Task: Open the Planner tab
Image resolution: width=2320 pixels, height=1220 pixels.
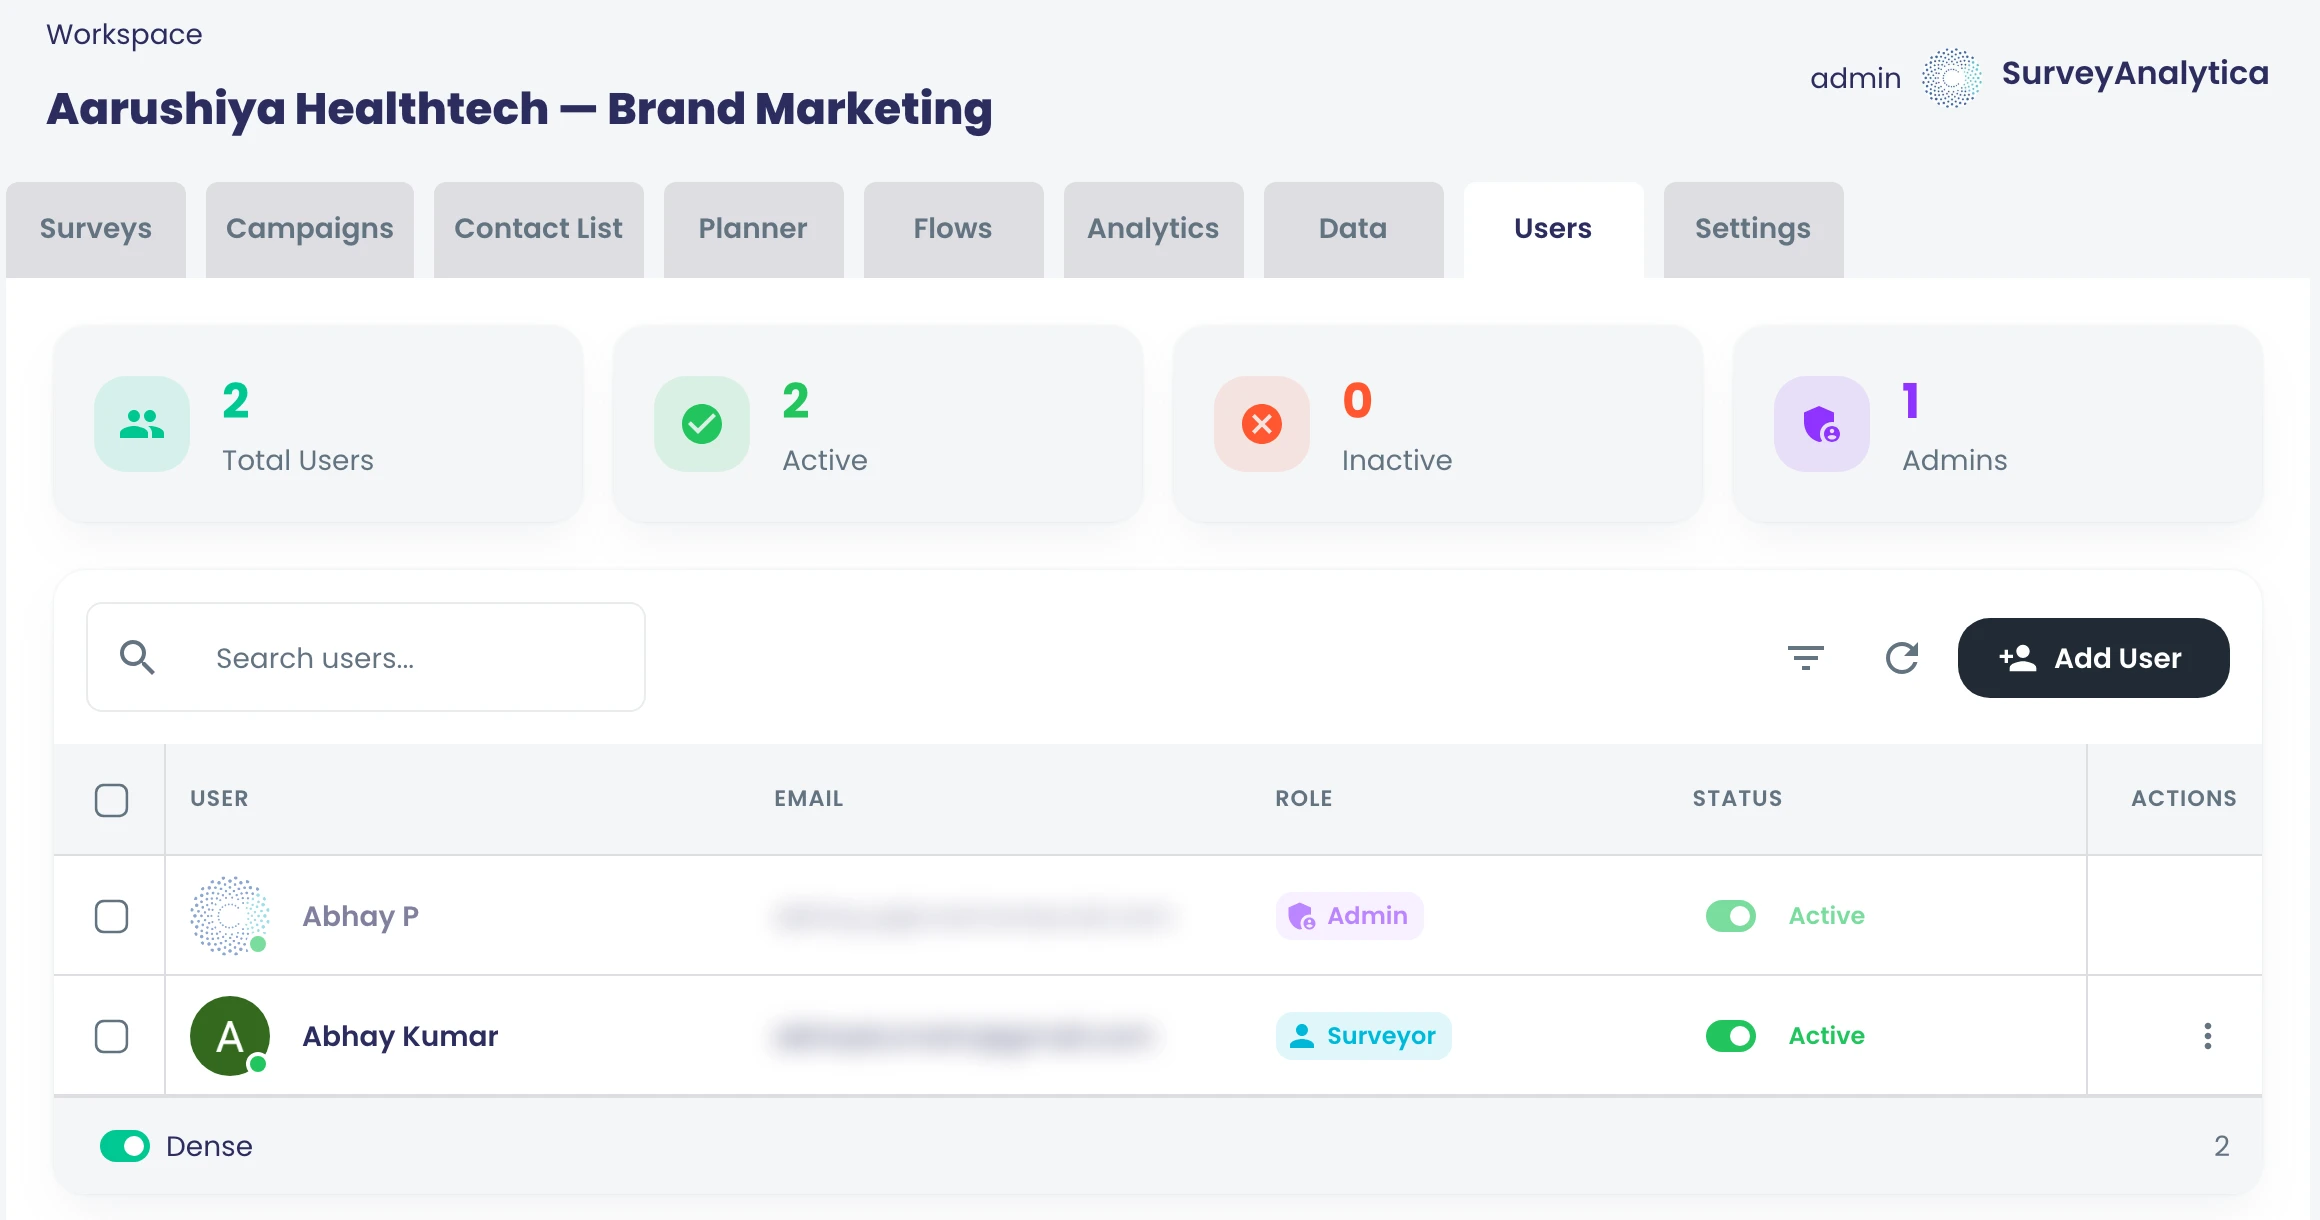Action: 753,230
